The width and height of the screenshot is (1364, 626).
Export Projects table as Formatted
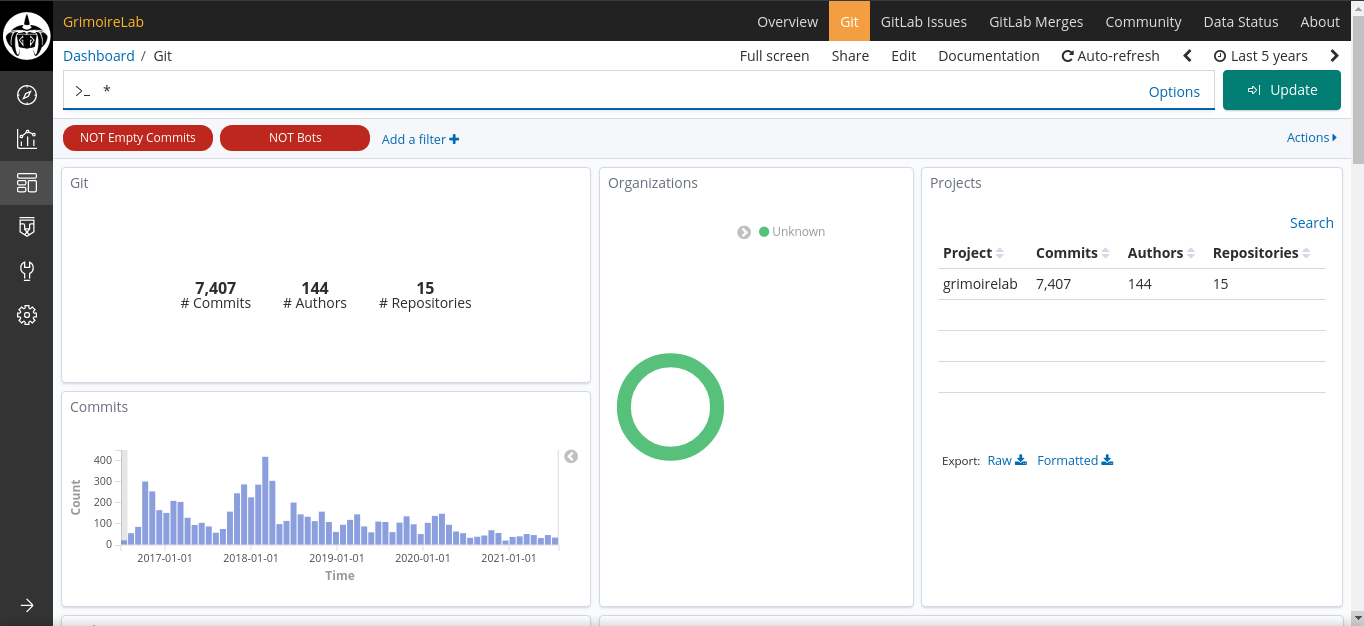pos(1075,461)
